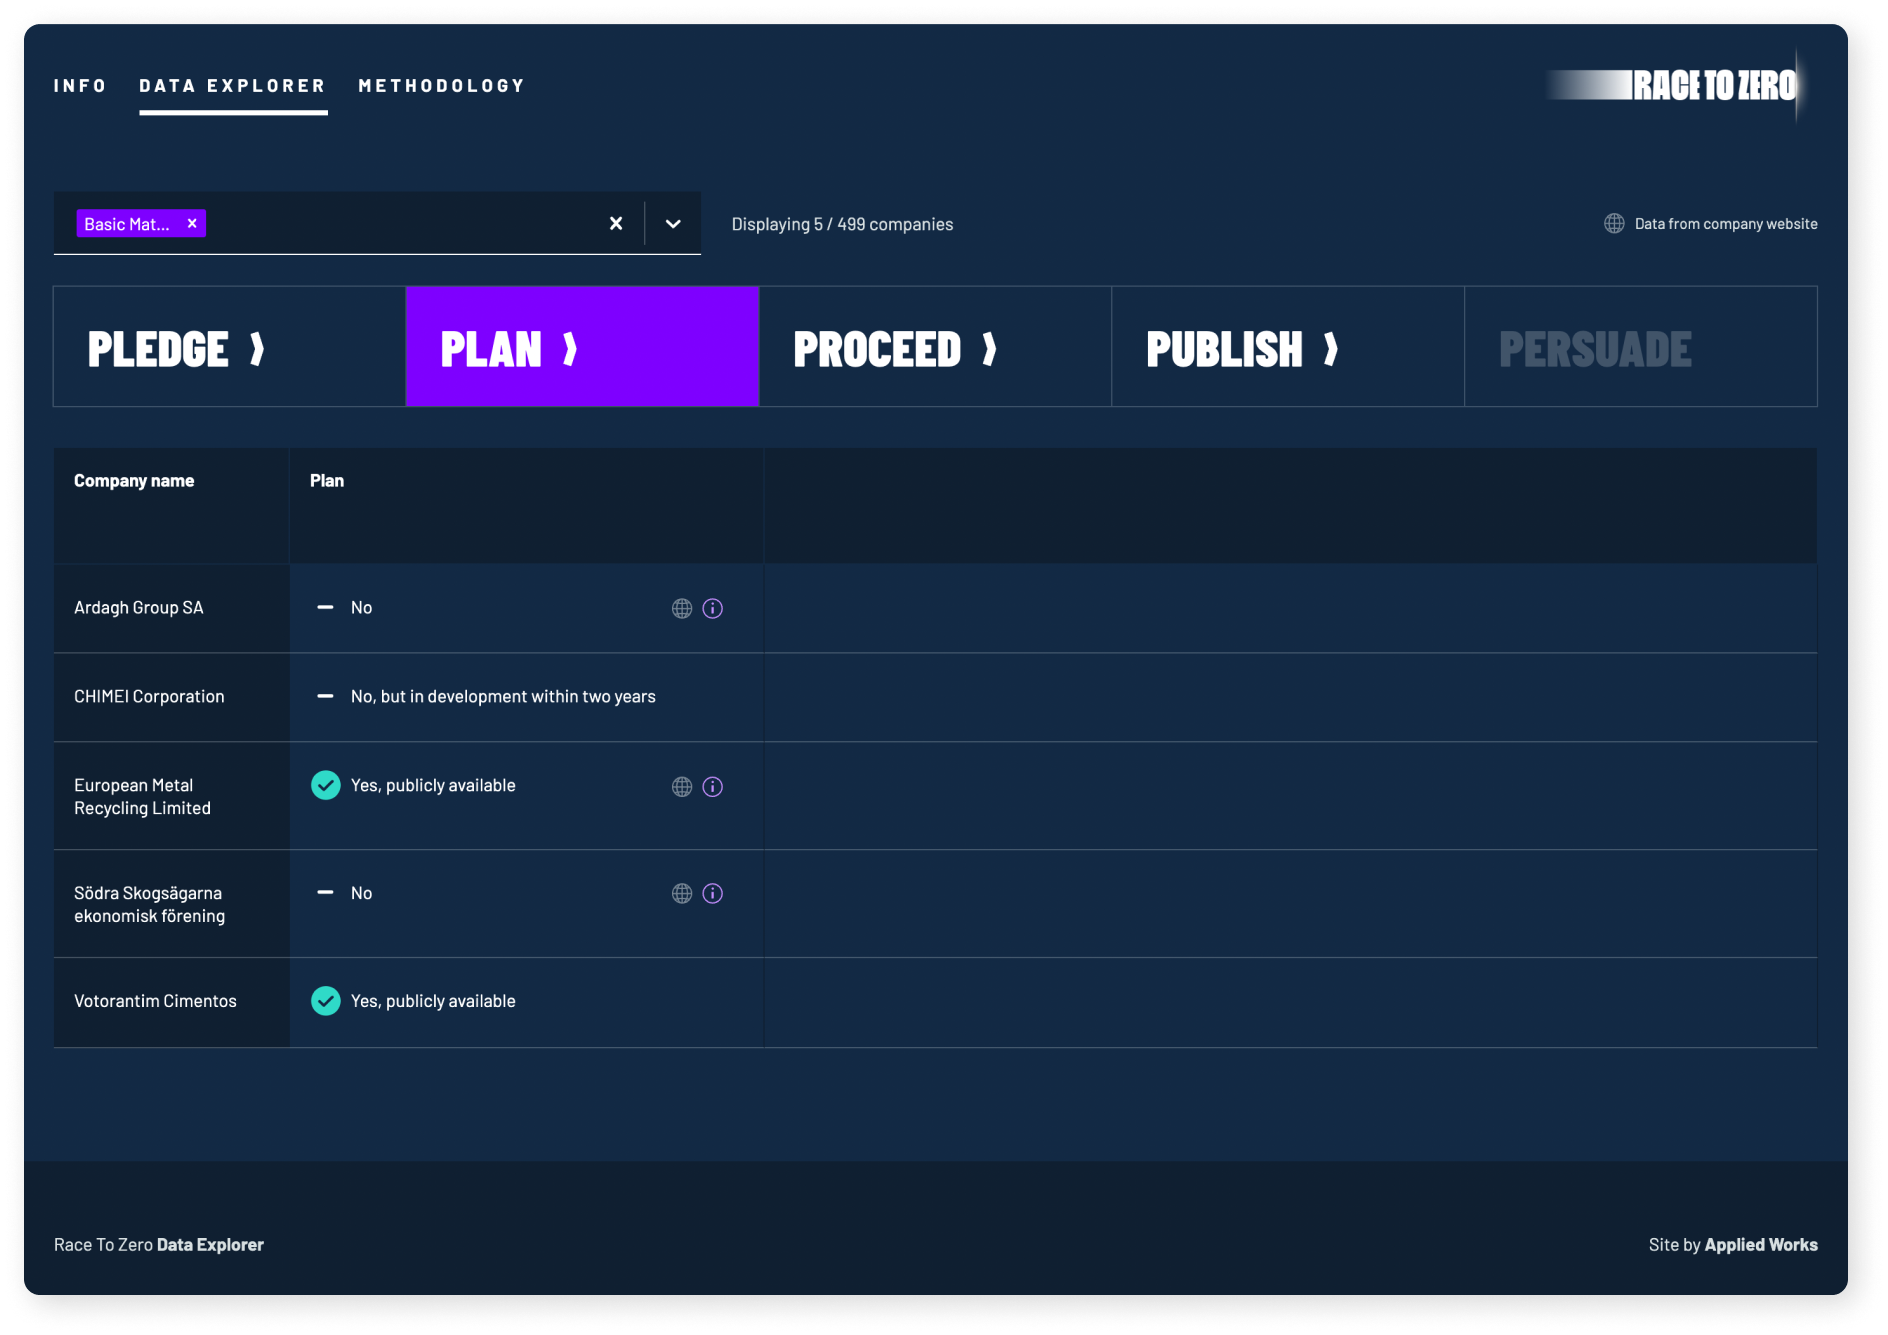This screenshot has height=1335, width=1888.
Task: Switch to the METHODOLOGY tab
Action: click(442, 85)
